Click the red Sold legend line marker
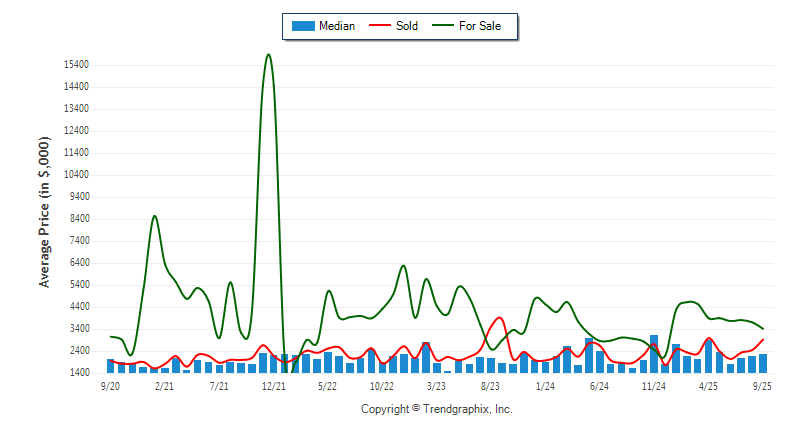This screenshot has width=800, height=434. click(x=381, y=26)
